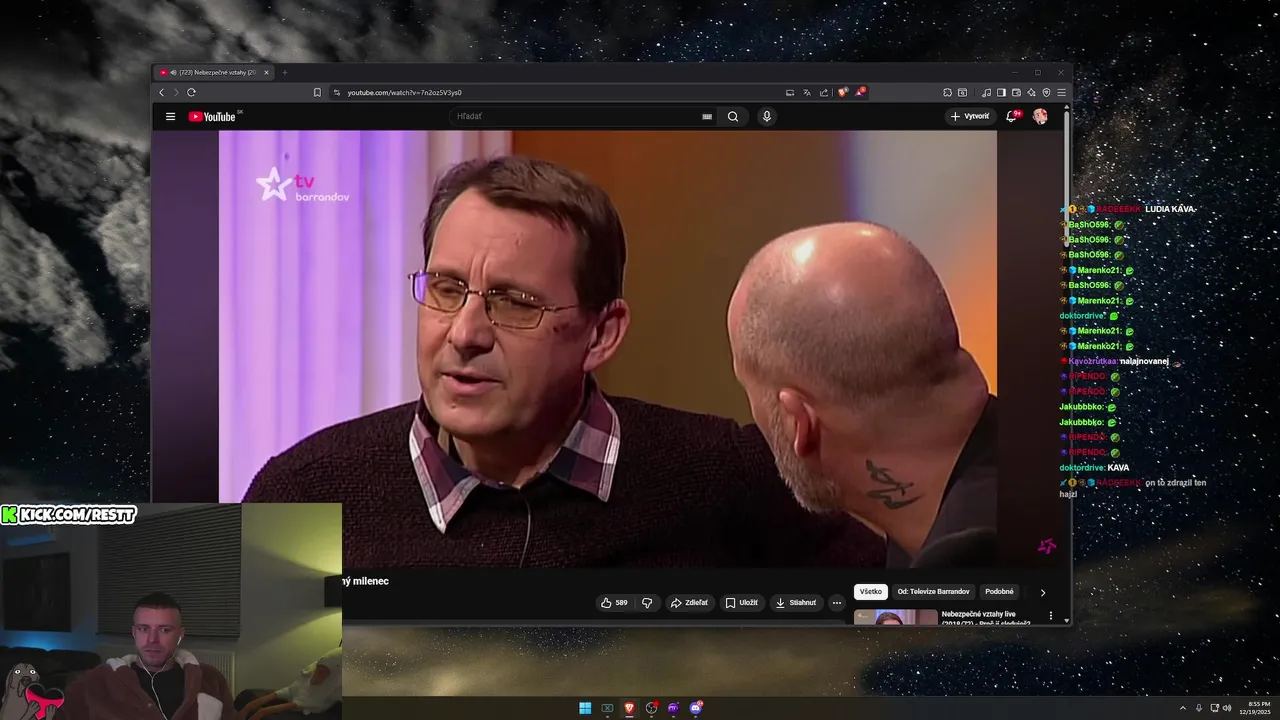Click chat message 'KAVA' by doktordrive

pos(1118,467)
